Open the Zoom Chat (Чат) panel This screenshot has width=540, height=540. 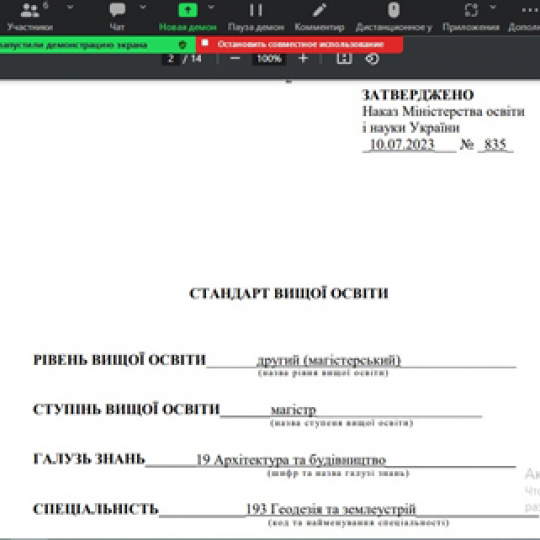point(117,16)
